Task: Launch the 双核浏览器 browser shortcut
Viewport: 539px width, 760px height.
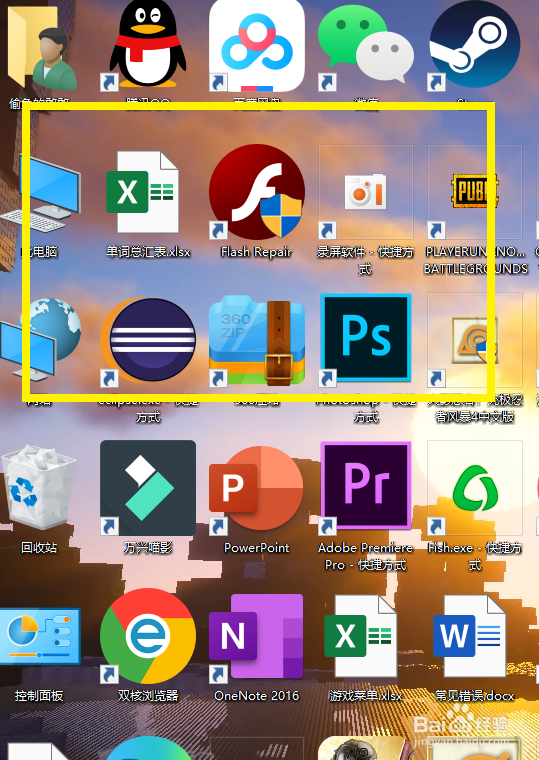Action: [x=148, y=636]
